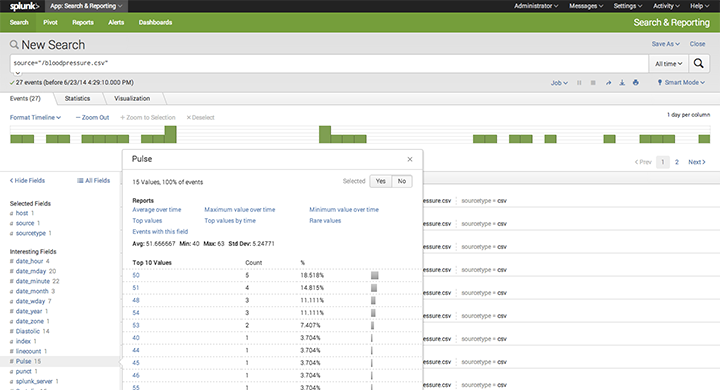
Task: Open Help menu
Action: [699, 6]
